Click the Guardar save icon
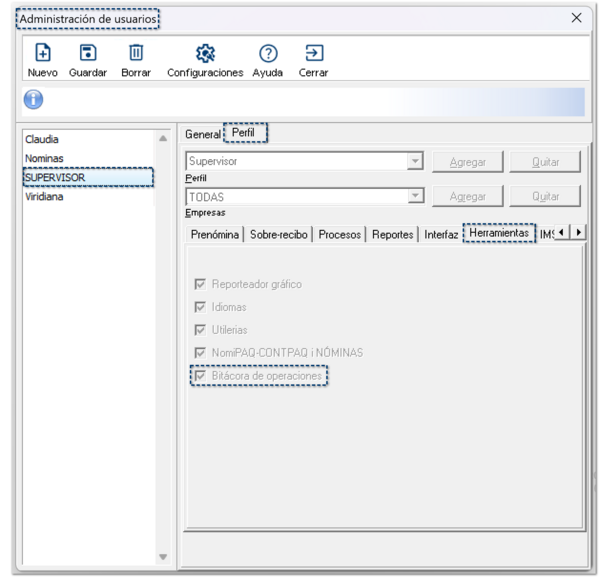 coord(88,52)
